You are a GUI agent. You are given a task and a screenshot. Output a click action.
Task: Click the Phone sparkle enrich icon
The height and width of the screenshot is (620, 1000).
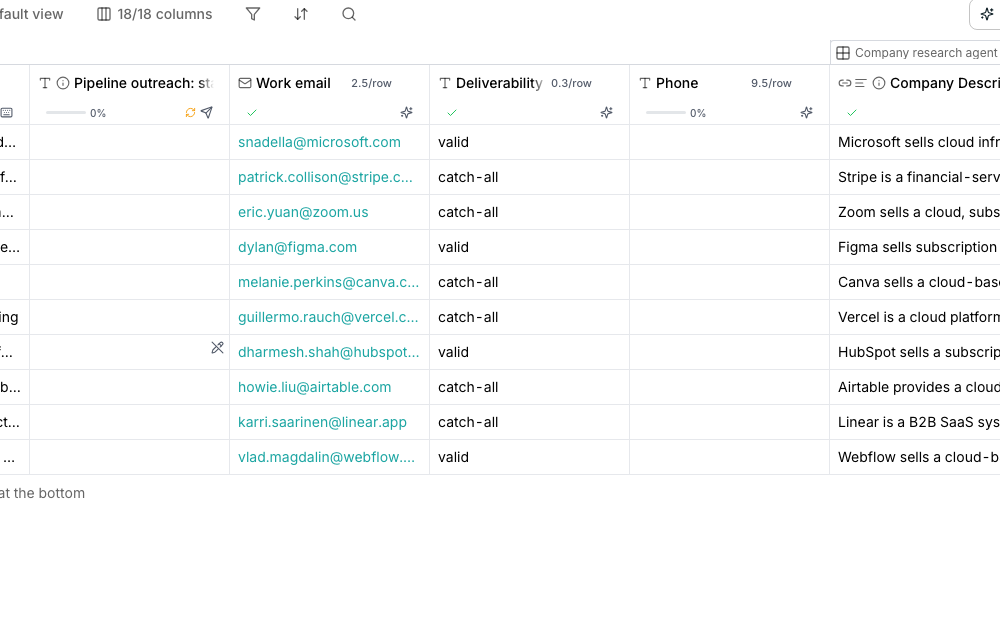pos(807,113)
